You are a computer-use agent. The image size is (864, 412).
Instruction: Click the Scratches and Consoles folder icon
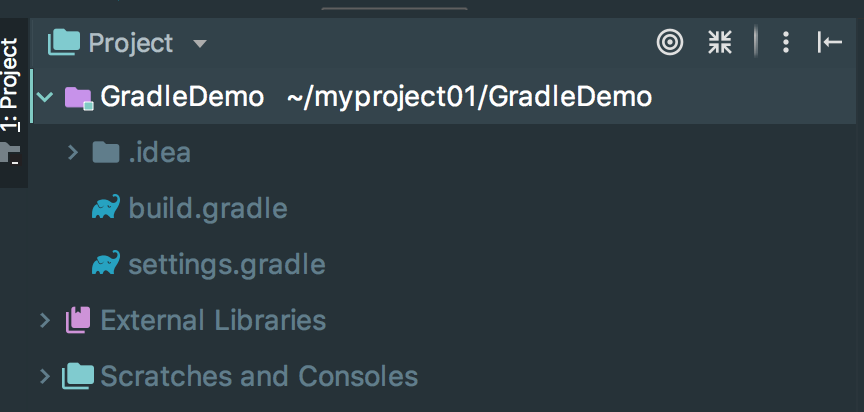point(78,376)
